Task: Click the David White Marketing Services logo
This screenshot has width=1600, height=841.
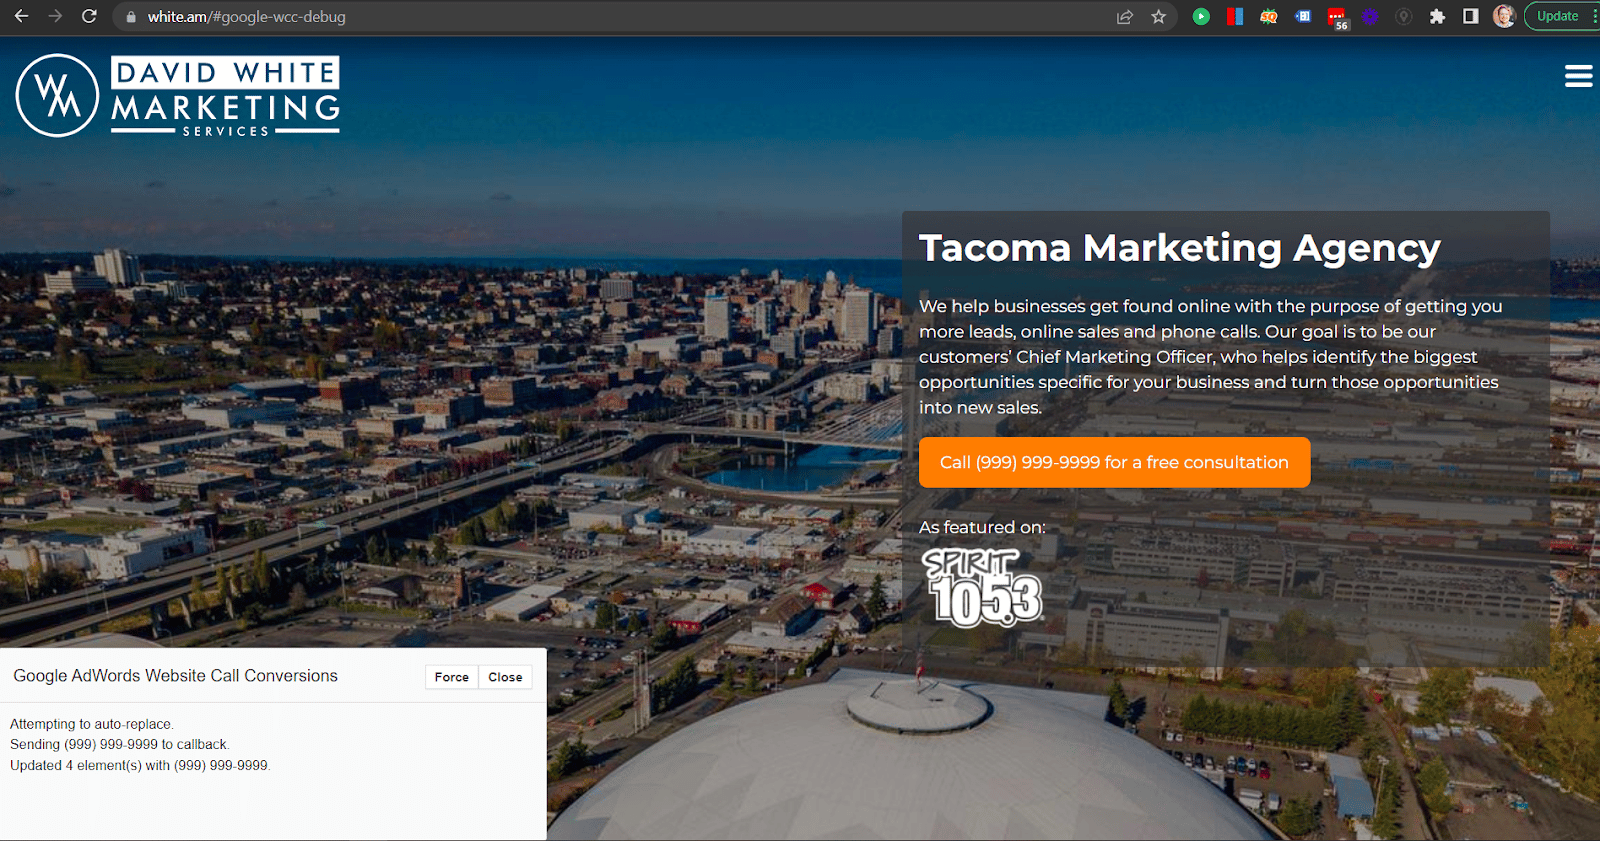Action: point(178,95)
